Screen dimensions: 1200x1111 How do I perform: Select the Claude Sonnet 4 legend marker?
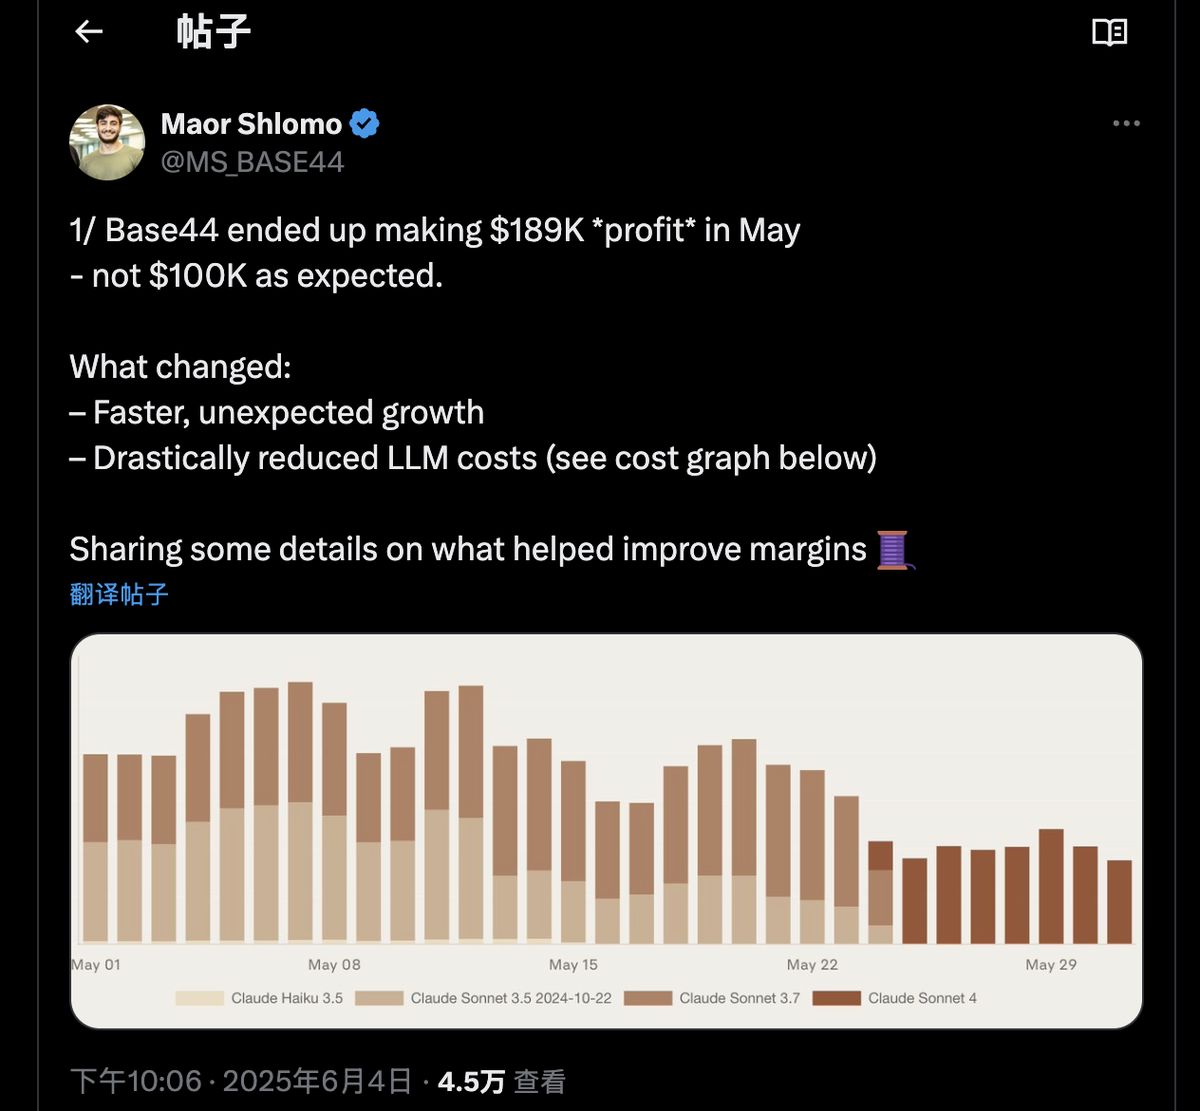point(840,998)
